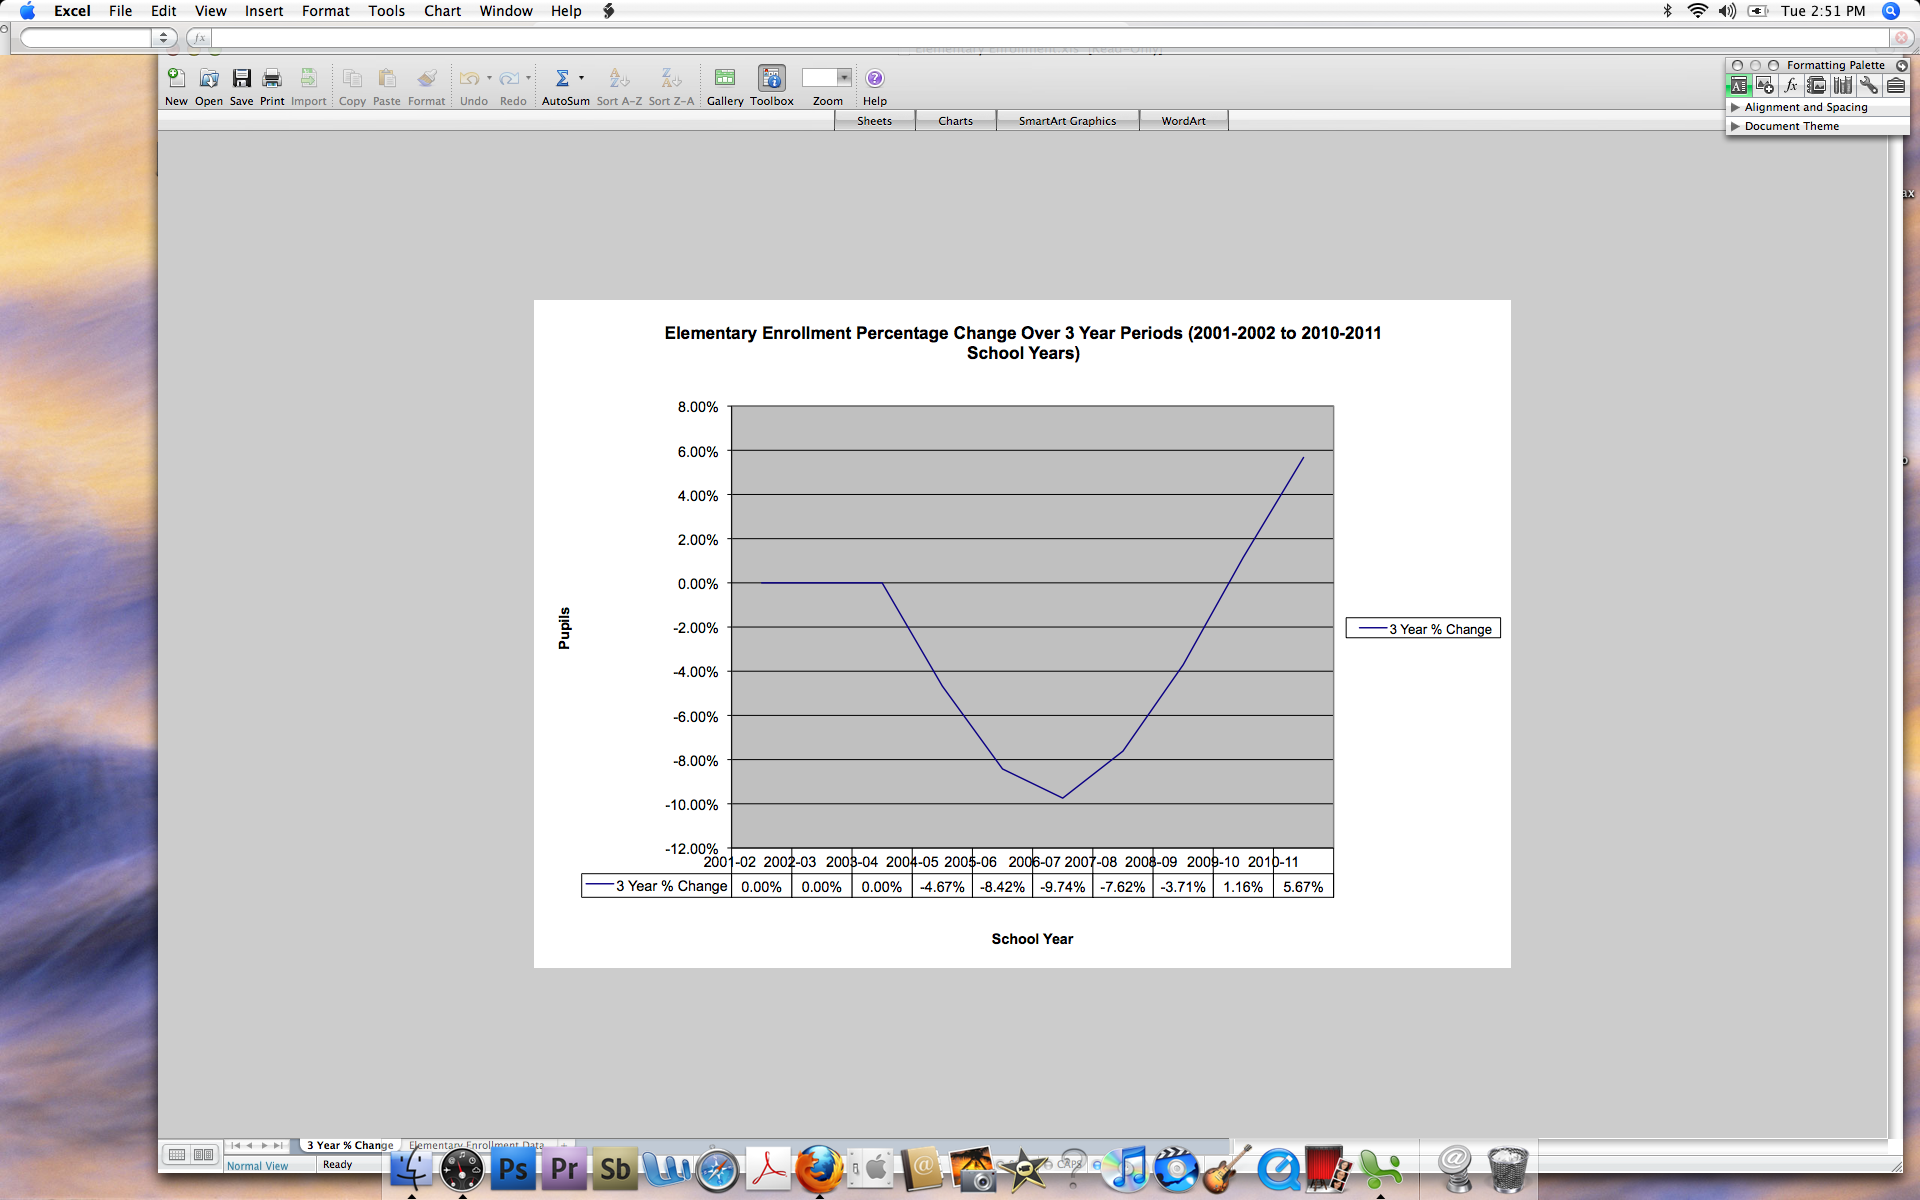The image size is (1920, 1200).
Task: Open Object Palette in Formatting Palette
Action: click(1765, 86)
